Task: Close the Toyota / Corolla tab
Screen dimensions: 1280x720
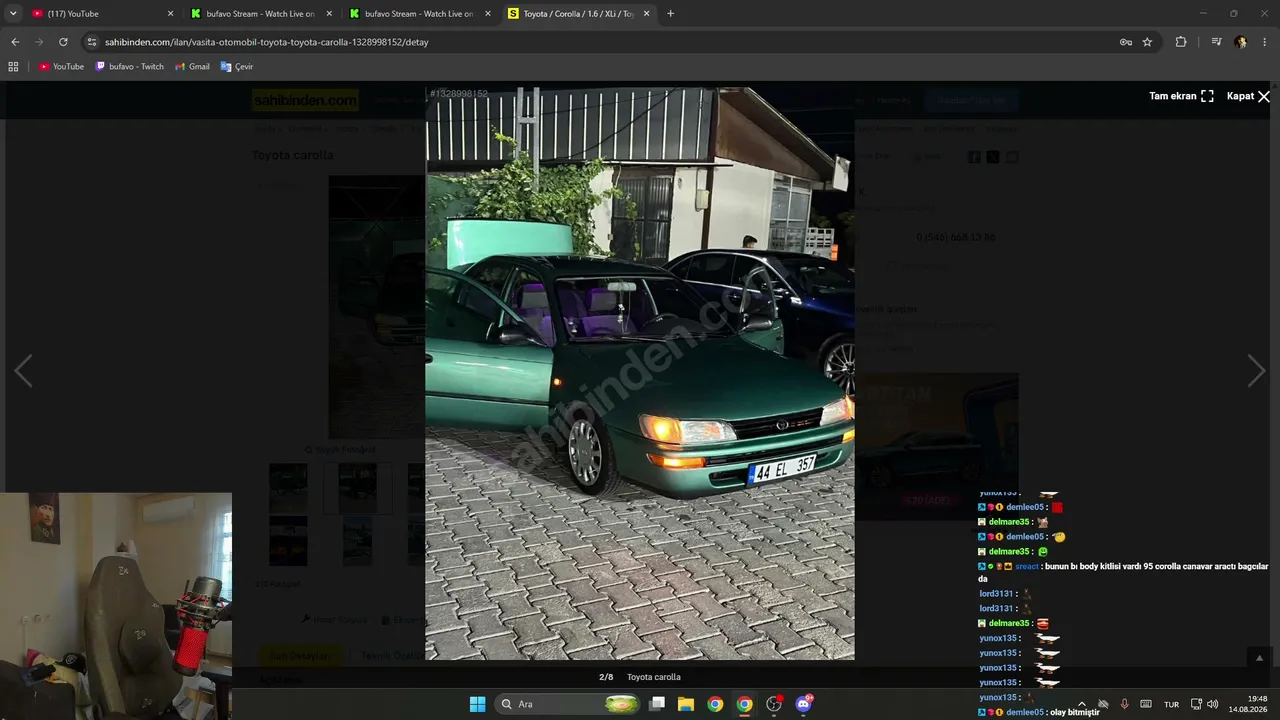Action: pyautogui.click(x=647, y=14)
